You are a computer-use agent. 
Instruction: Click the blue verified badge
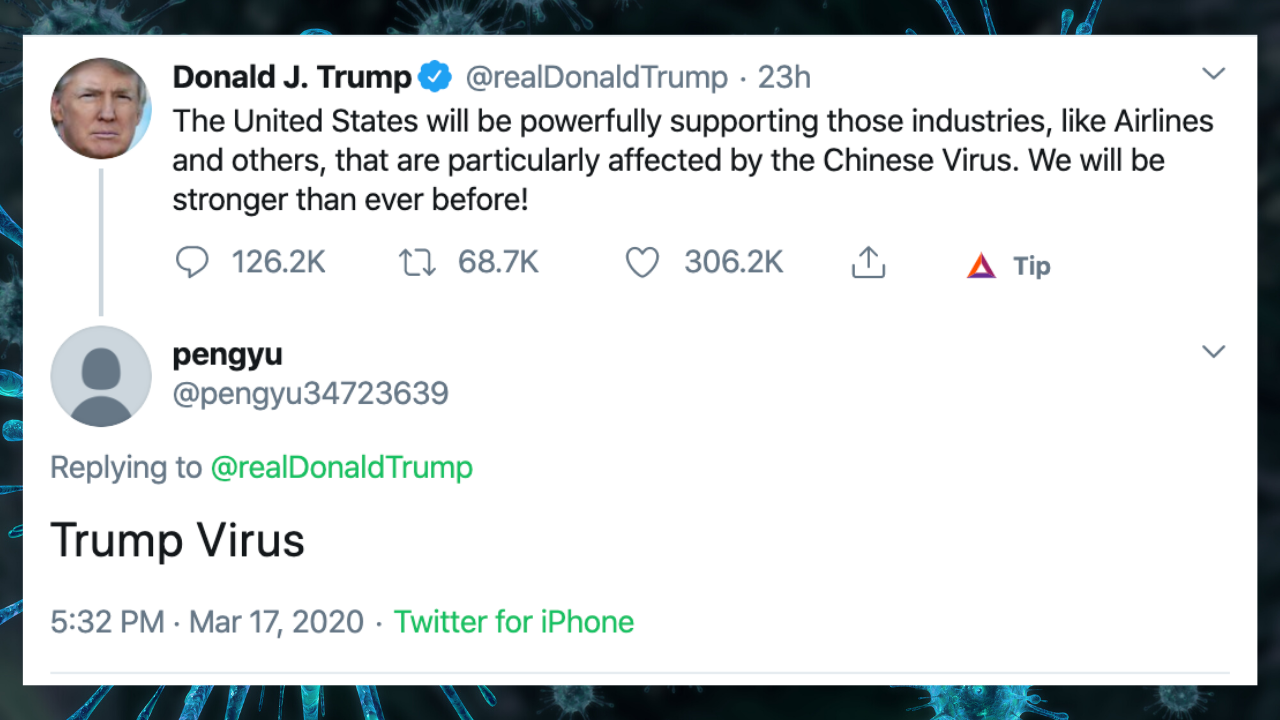(x=435, y=77)
